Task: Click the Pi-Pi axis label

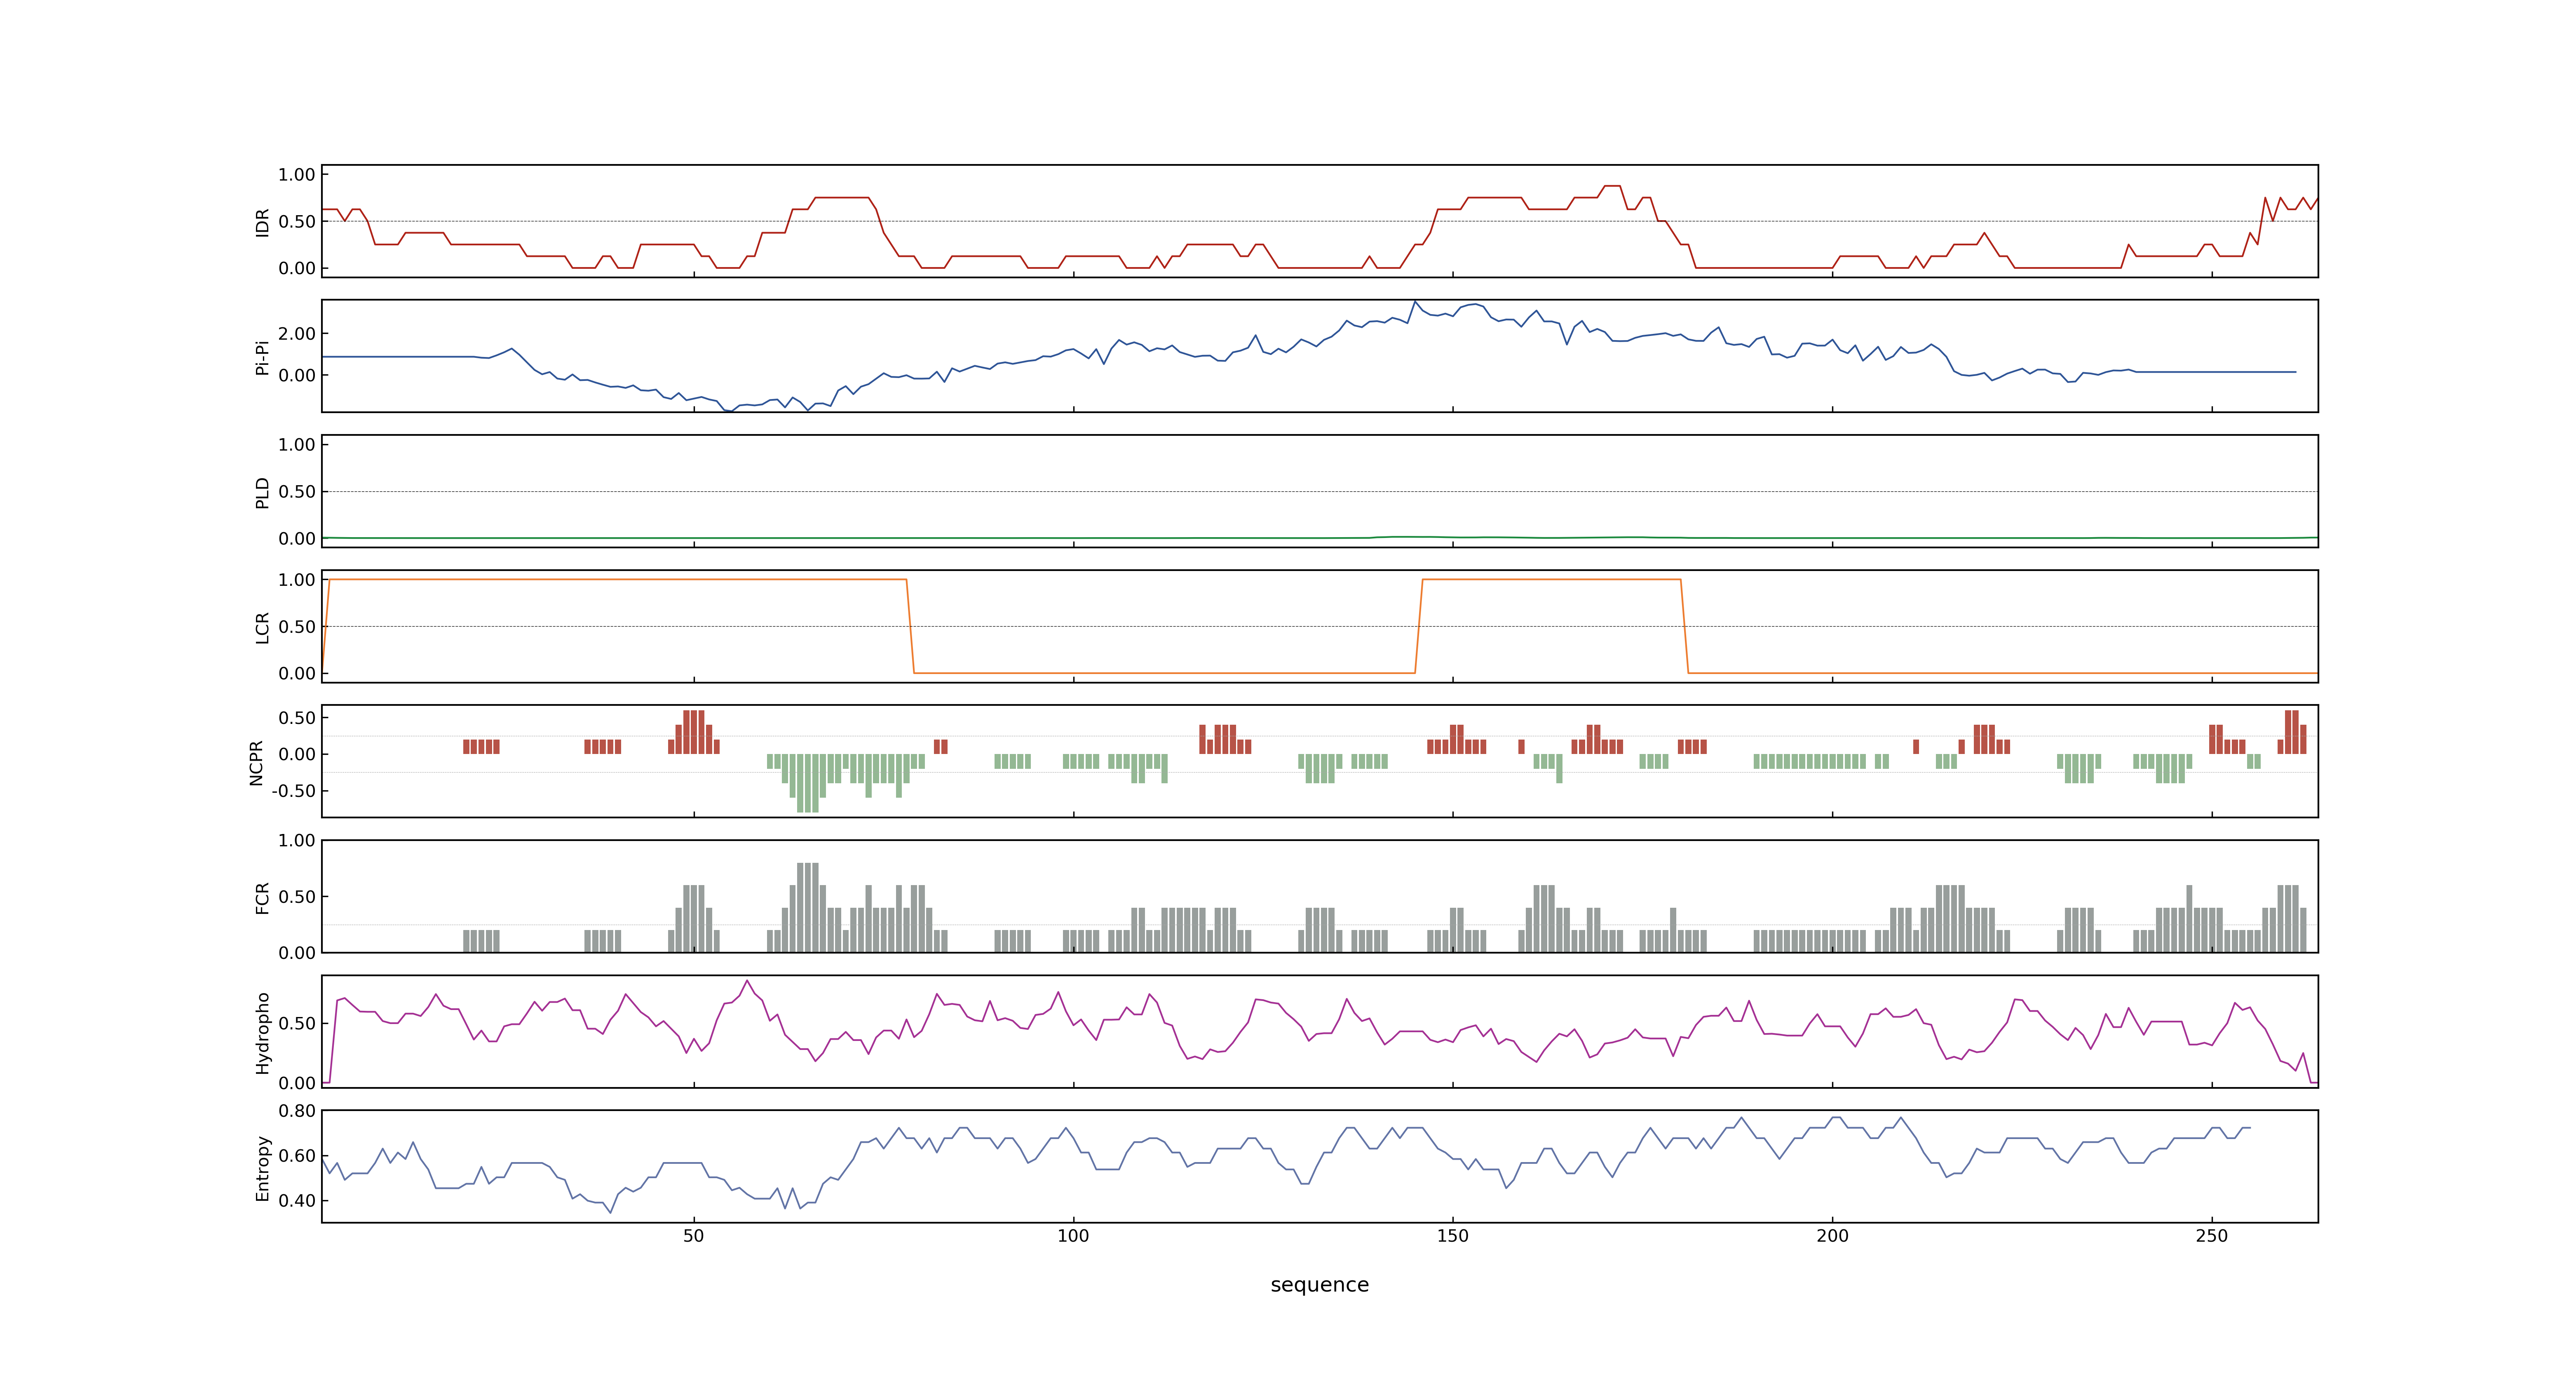Action: coord(262,358)
